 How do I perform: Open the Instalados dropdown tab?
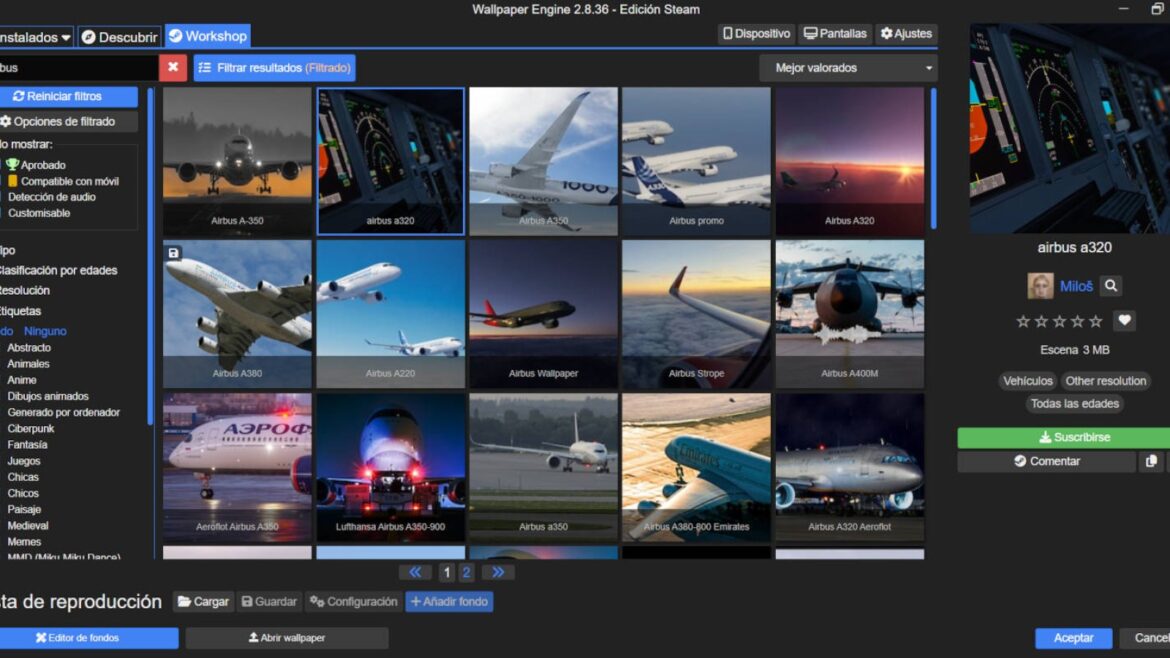point(34,37)
